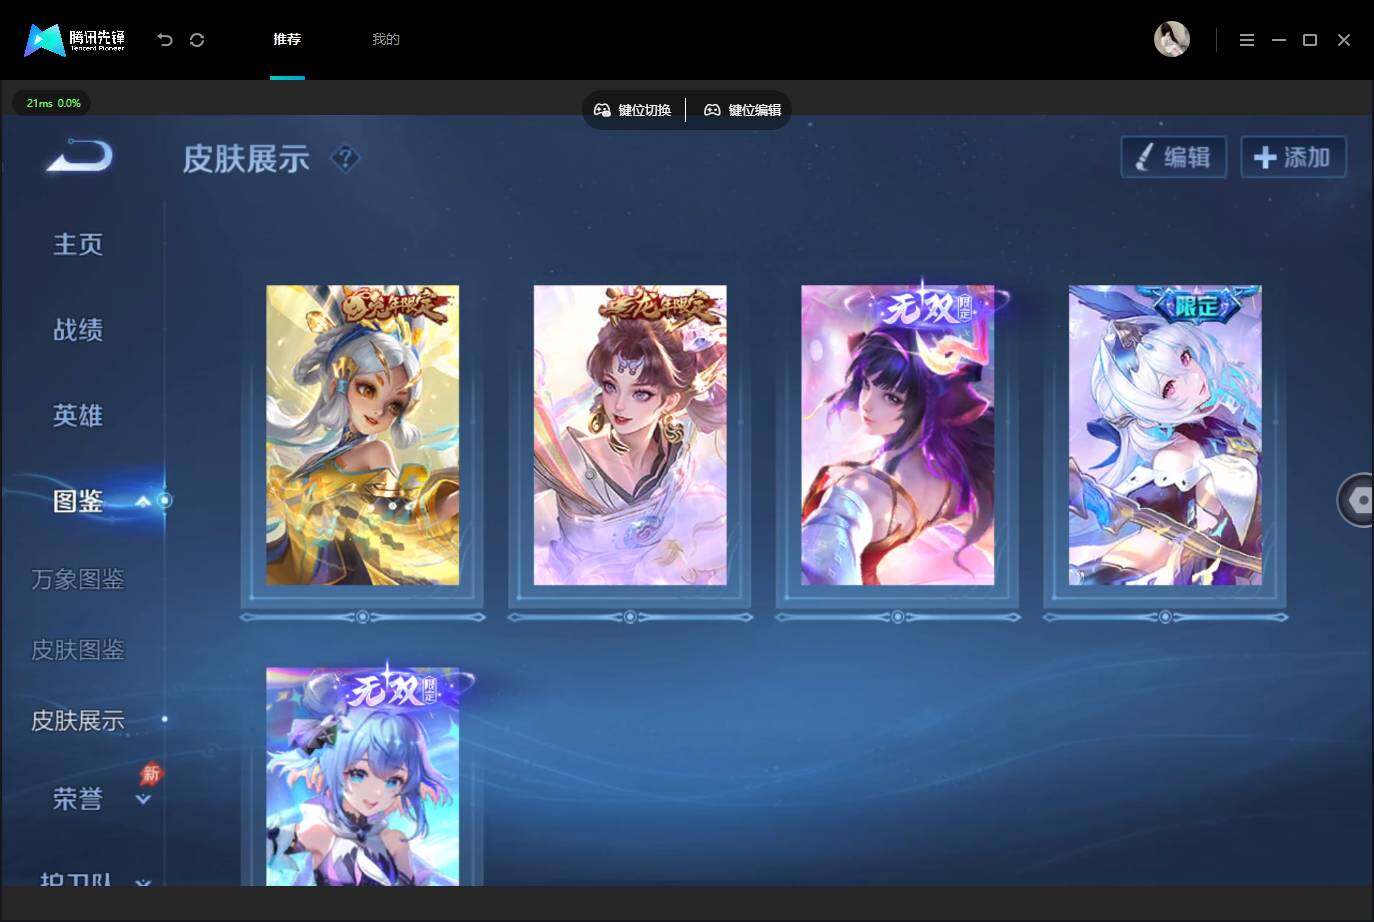Select 皮肤展示 submenu item
This screenshot has height=922, width=1374.
coord(78,720)
